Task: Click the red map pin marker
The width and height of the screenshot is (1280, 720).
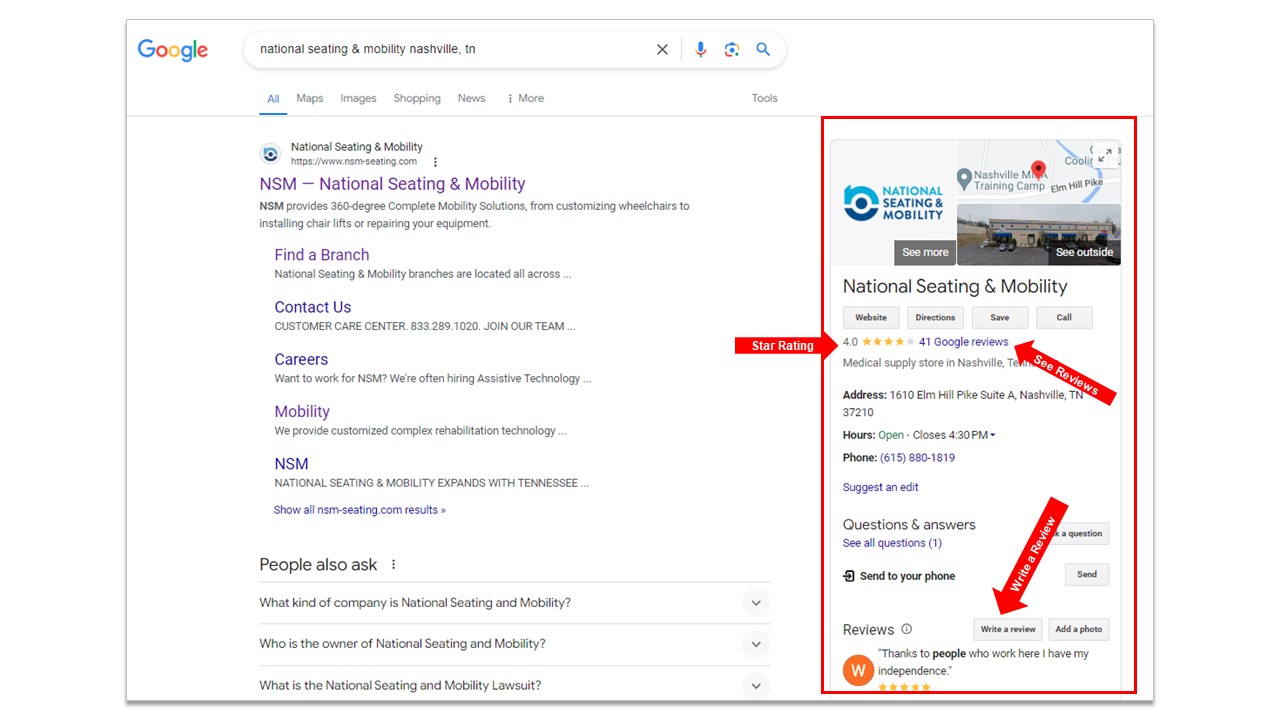Action: pos(1038,170)
